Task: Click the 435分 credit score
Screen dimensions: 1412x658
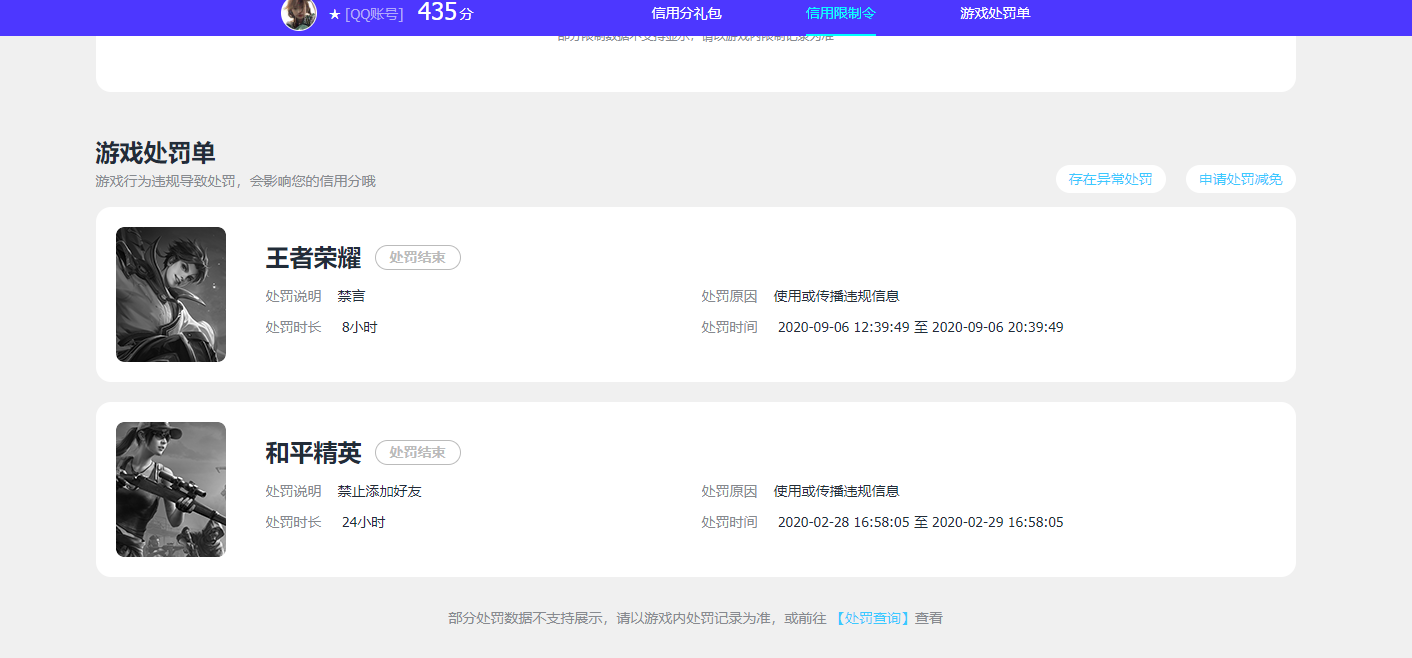Action: pyautogui.click(x=445, y=13)
